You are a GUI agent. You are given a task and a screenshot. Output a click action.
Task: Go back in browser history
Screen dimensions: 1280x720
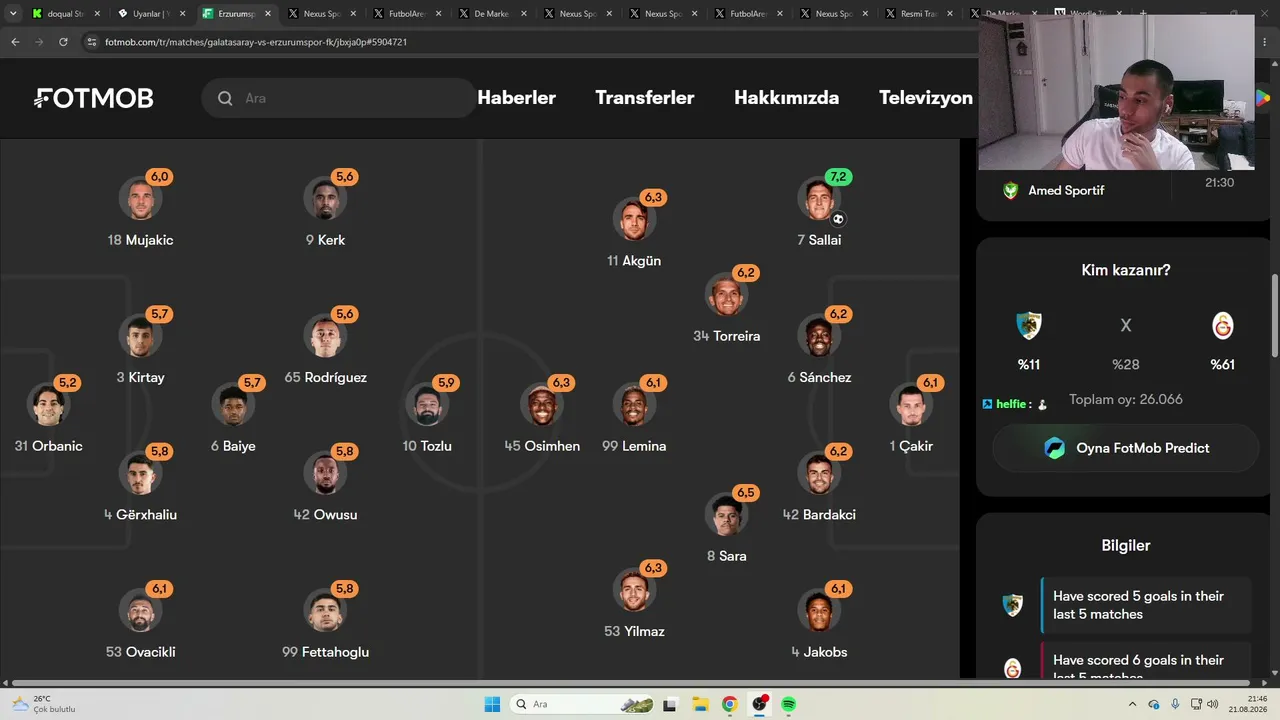tap(15, 42)
